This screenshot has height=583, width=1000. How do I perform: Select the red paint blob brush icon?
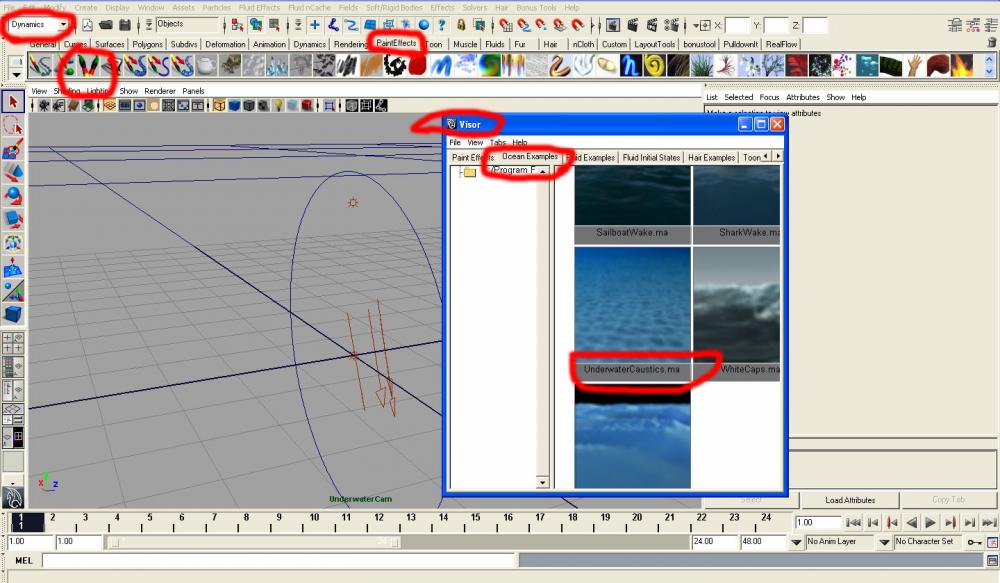418,65
